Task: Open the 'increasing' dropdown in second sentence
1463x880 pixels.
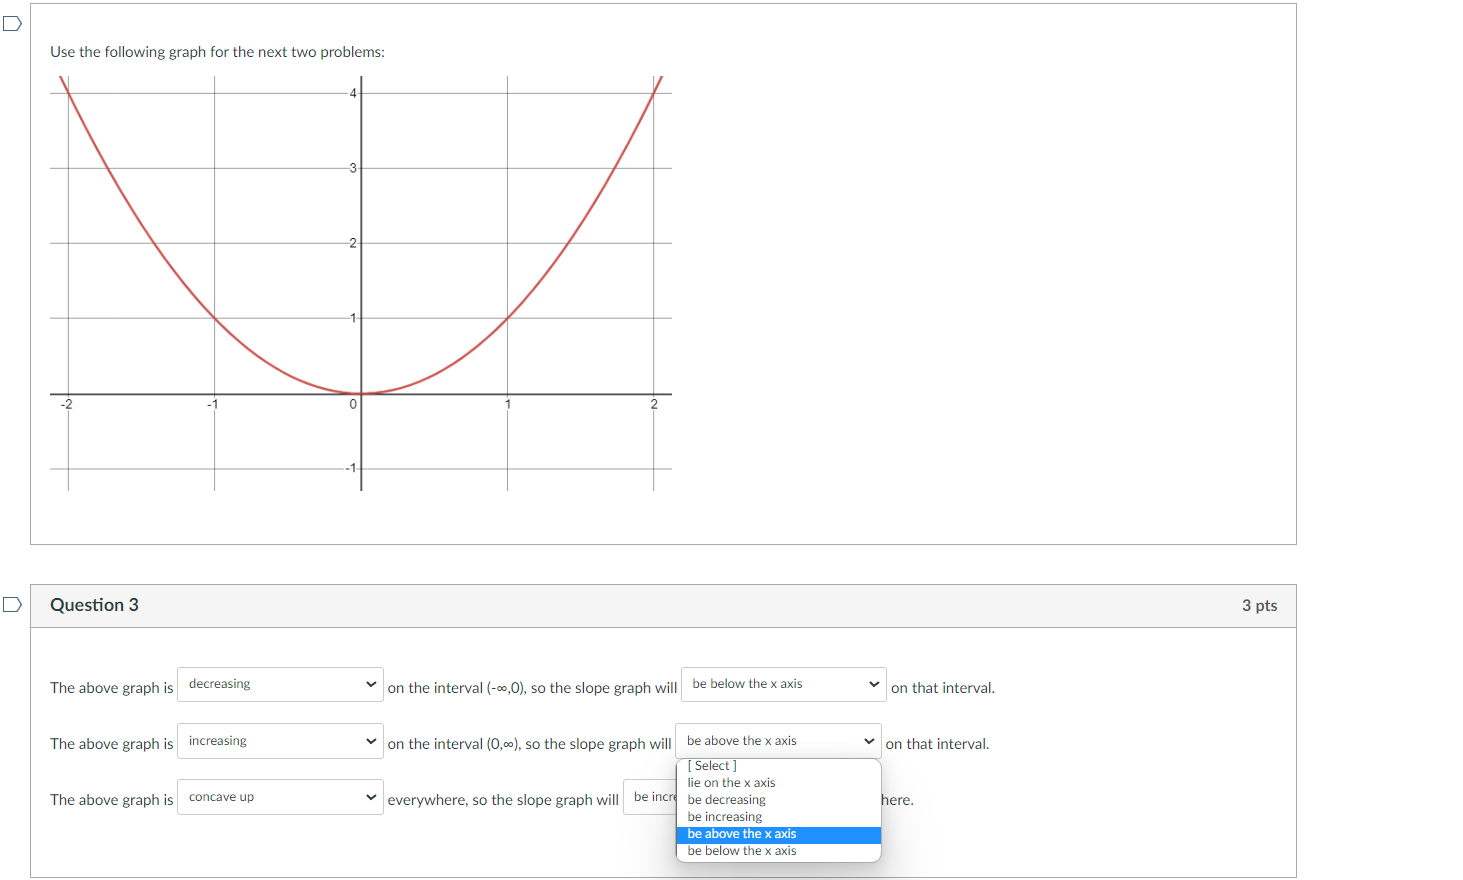Action: point(280,741)
